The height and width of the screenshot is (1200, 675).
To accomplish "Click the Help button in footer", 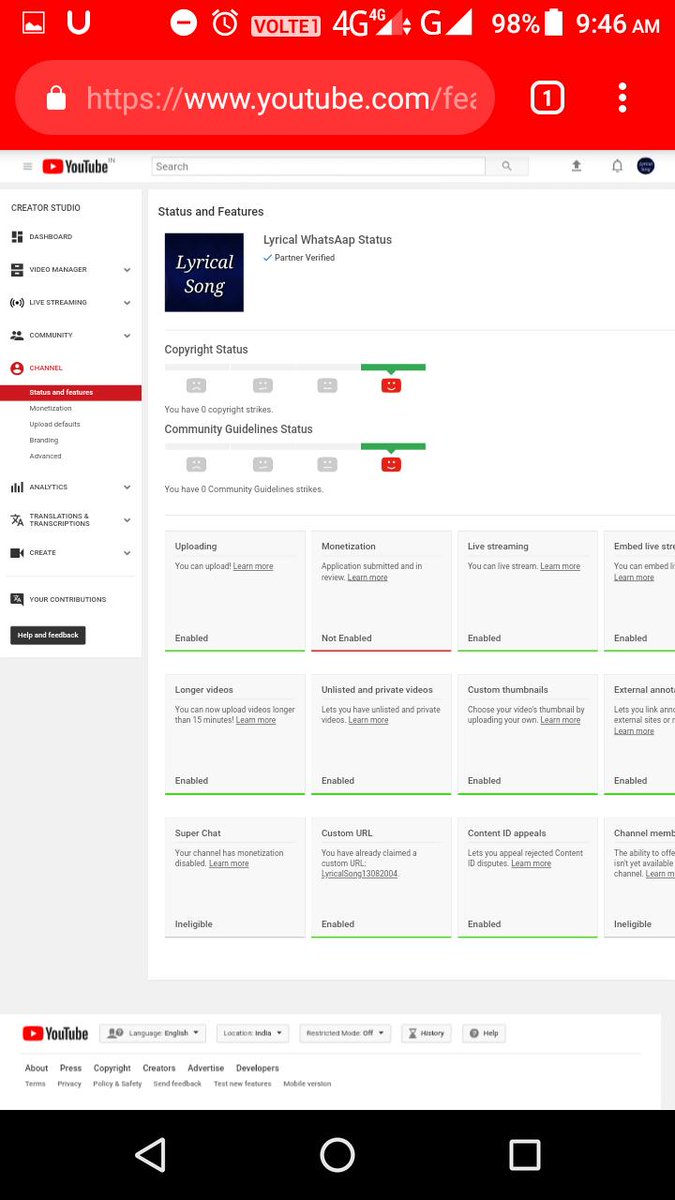I will [484, 1033].
